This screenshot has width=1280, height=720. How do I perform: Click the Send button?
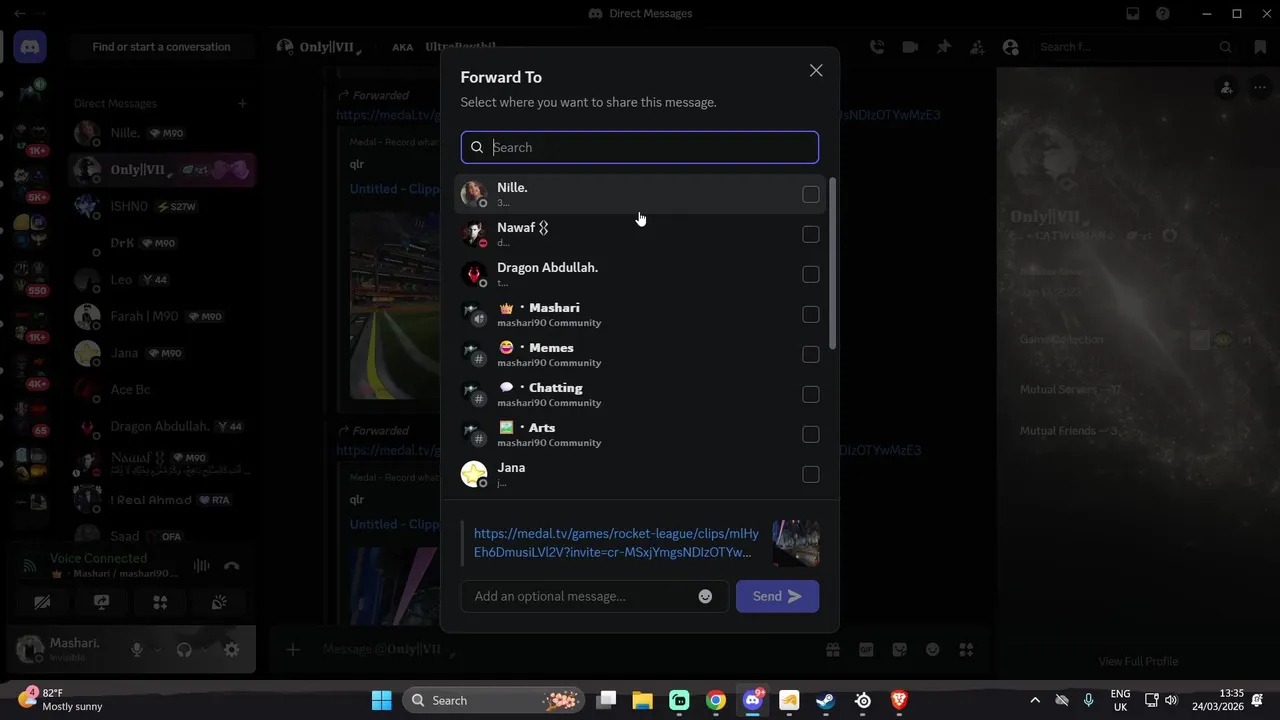[x=777, y=596]
